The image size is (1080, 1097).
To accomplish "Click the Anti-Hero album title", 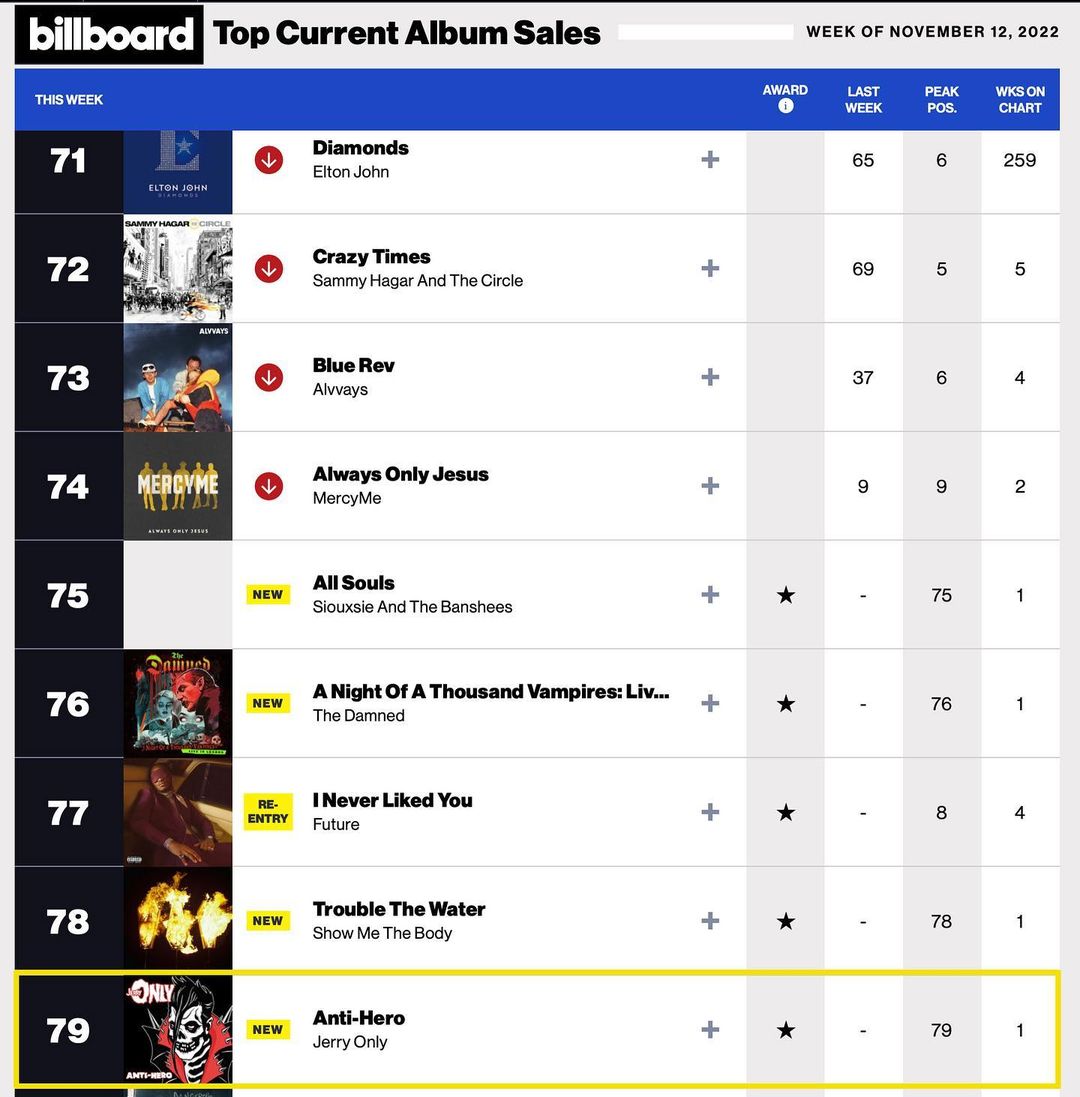I will click(x=358, y=1018).
